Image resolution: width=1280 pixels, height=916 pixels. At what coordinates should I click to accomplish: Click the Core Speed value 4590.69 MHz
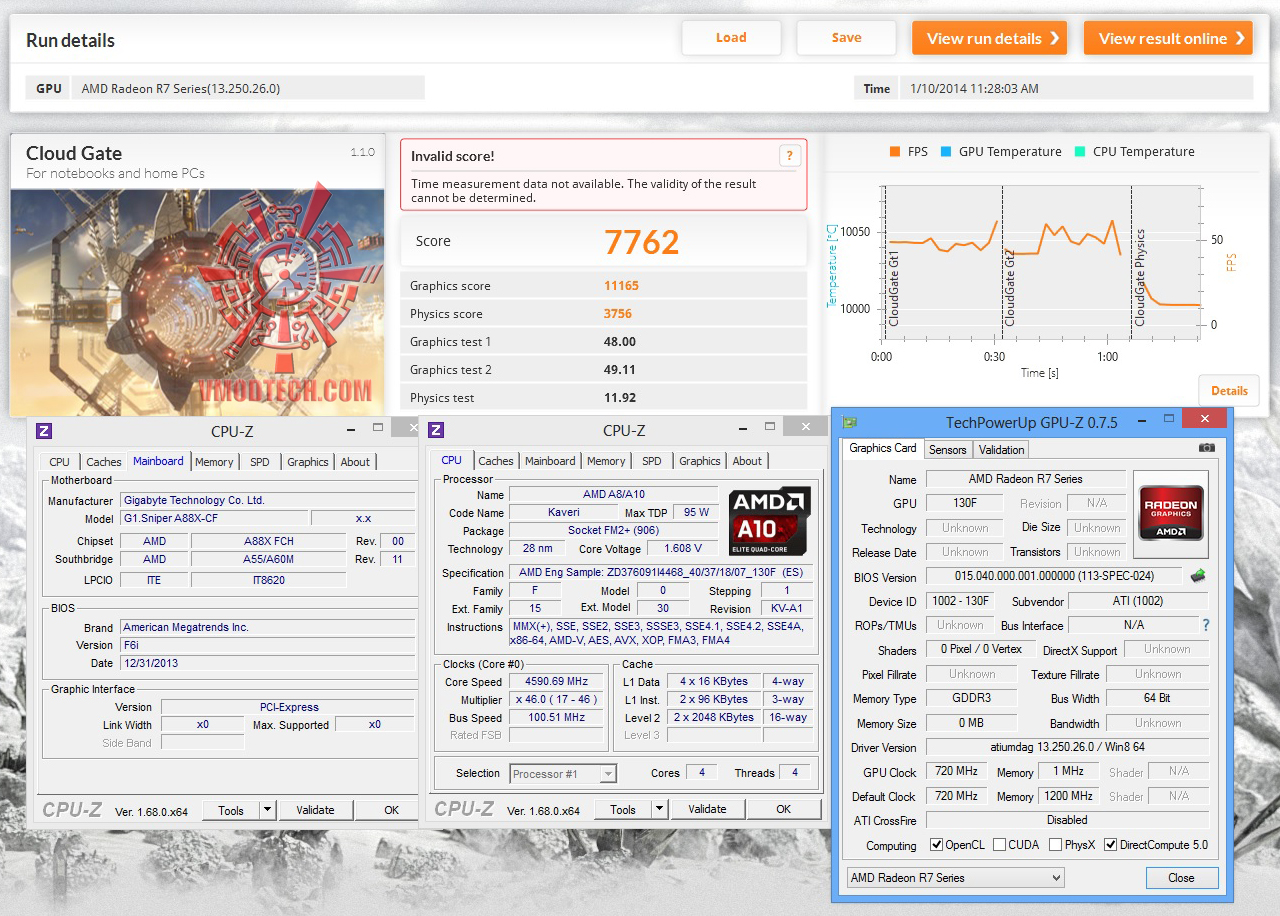click(x=557, y=681)
